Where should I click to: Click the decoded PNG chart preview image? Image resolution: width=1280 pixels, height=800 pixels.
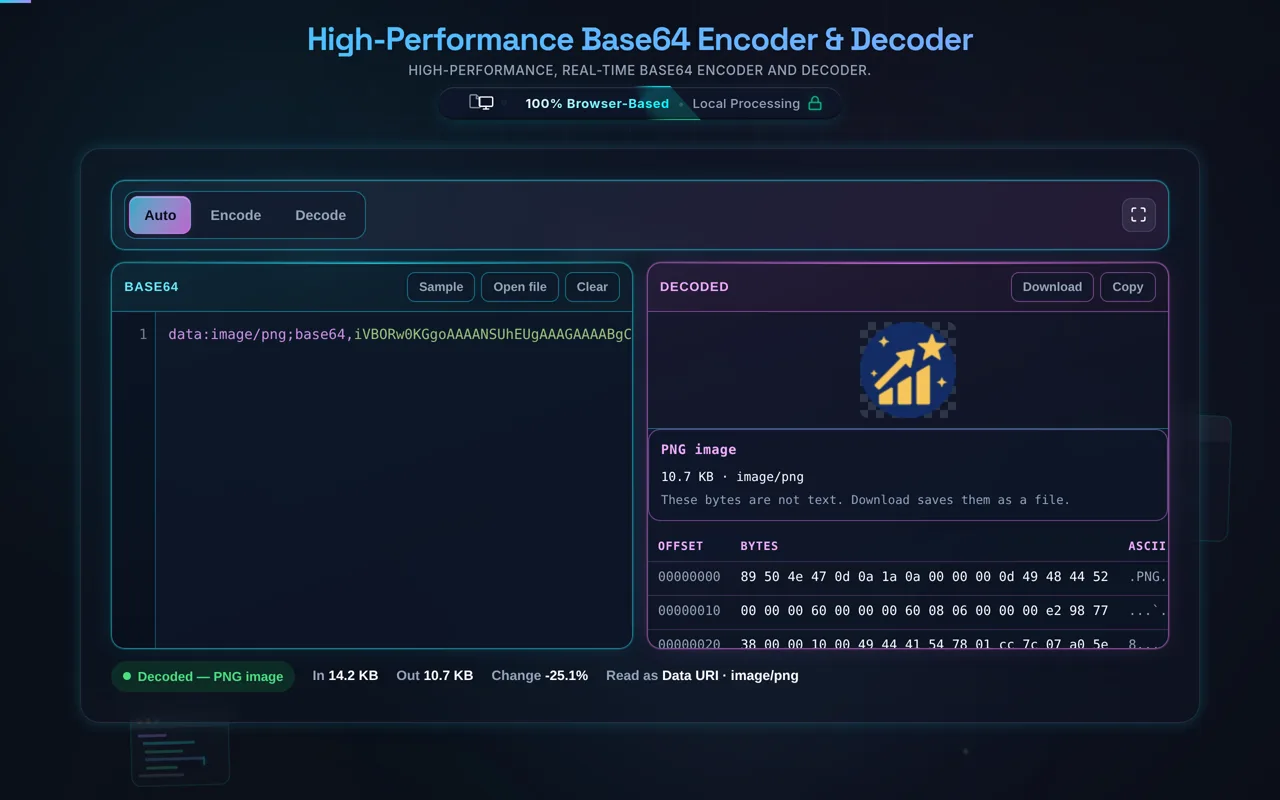point(908,370)
